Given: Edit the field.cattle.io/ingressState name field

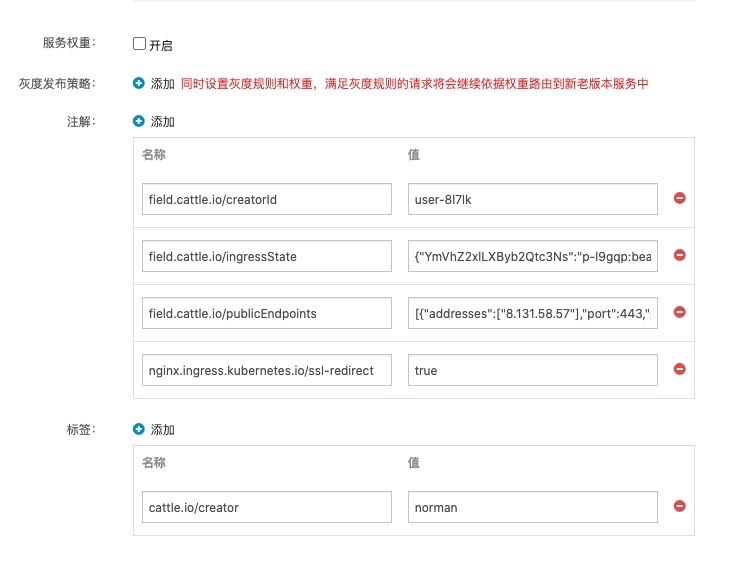Looking at the screenshot, I should (266, 256).
